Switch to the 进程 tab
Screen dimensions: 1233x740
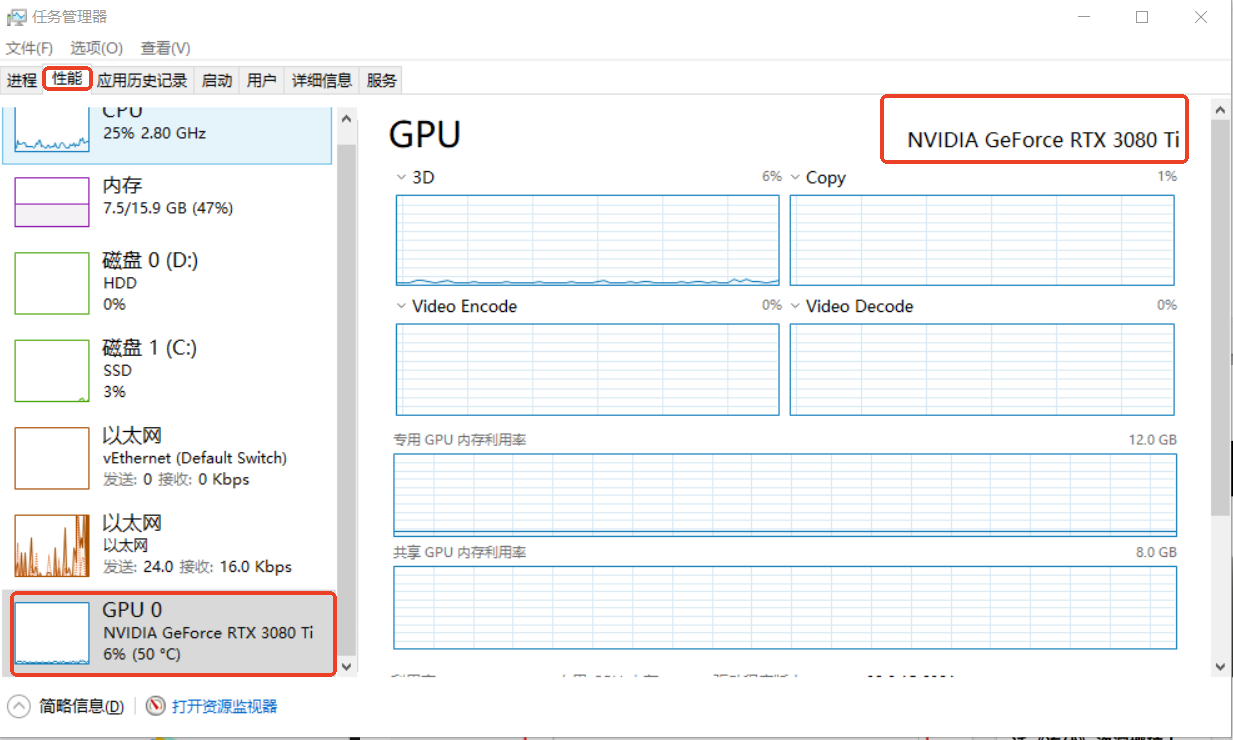tap(22, 81)
